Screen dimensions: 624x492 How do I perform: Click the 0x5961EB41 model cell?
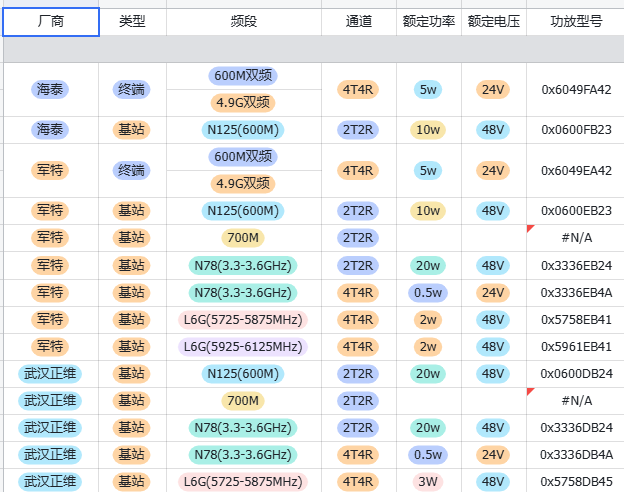576,347
